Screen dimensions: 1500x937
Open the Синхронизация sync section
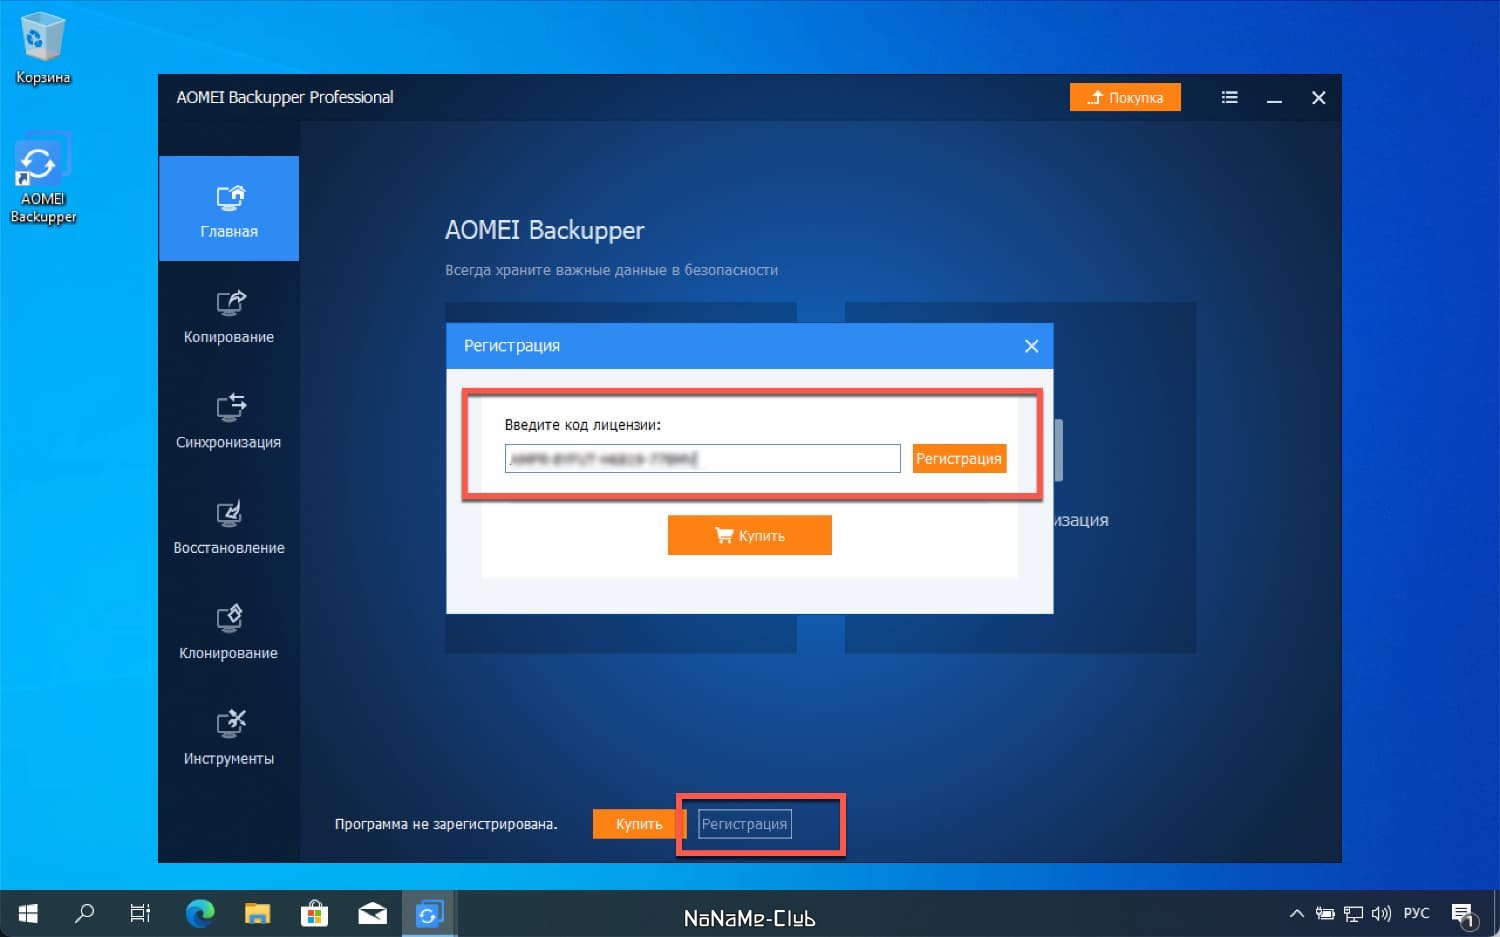229,420
